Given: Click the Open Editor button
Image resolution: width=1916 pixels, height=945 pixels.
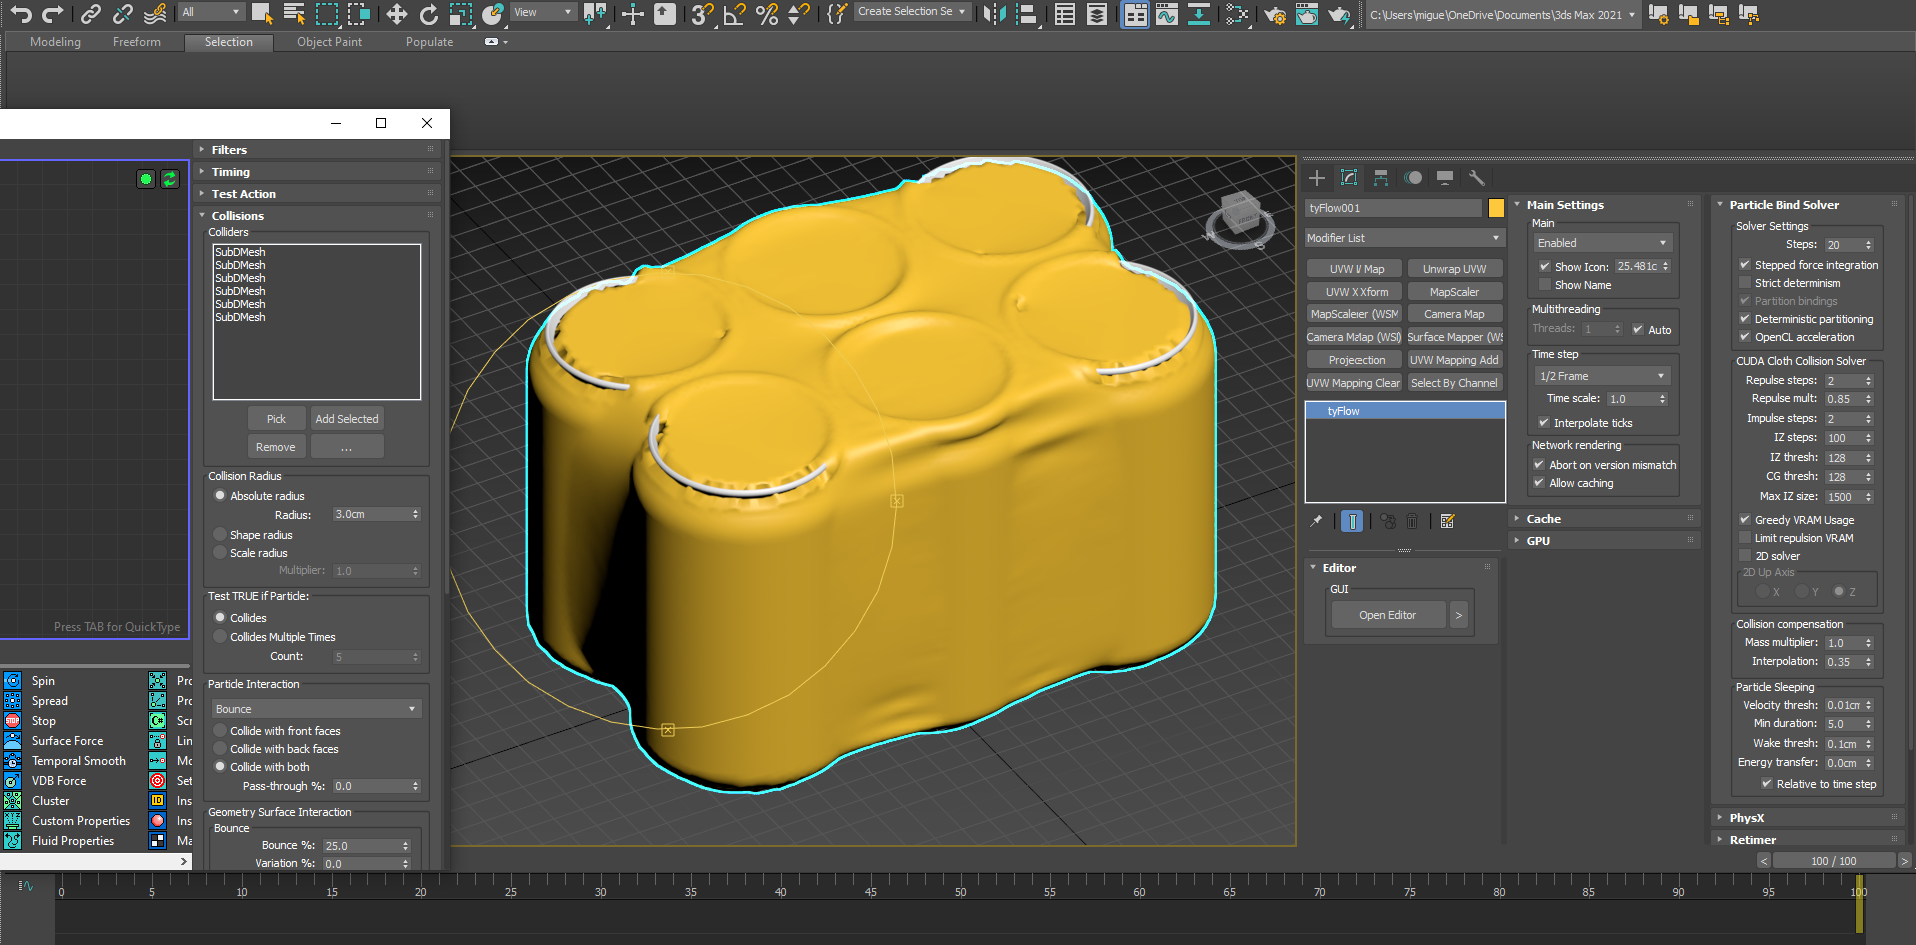Looking at the screenshot, I should pos(1387,615).
